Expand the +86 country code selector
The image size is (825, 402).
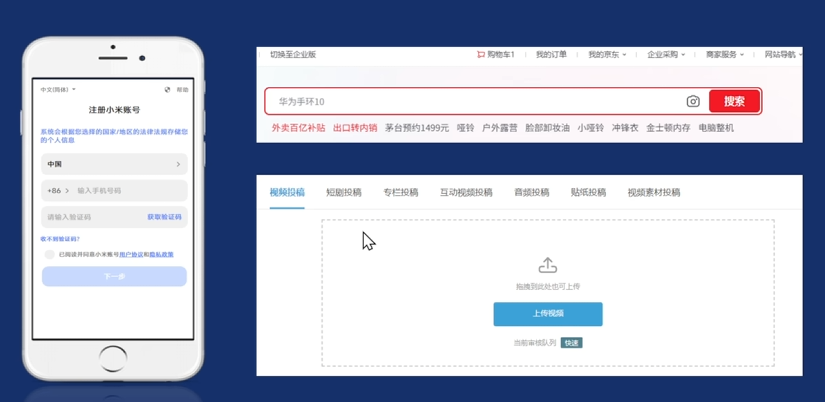click(x=58, y=190)
